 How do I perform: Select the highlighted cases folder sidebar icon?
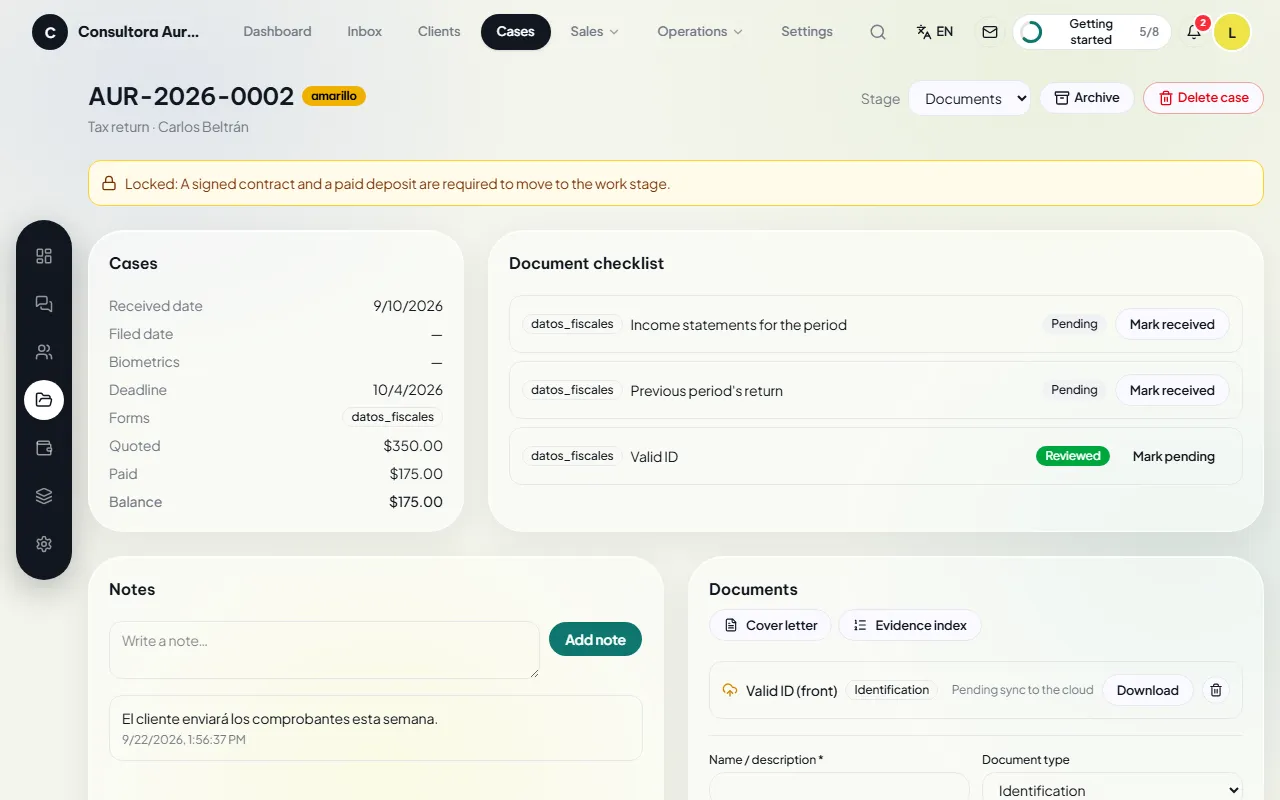coord(44,400)
